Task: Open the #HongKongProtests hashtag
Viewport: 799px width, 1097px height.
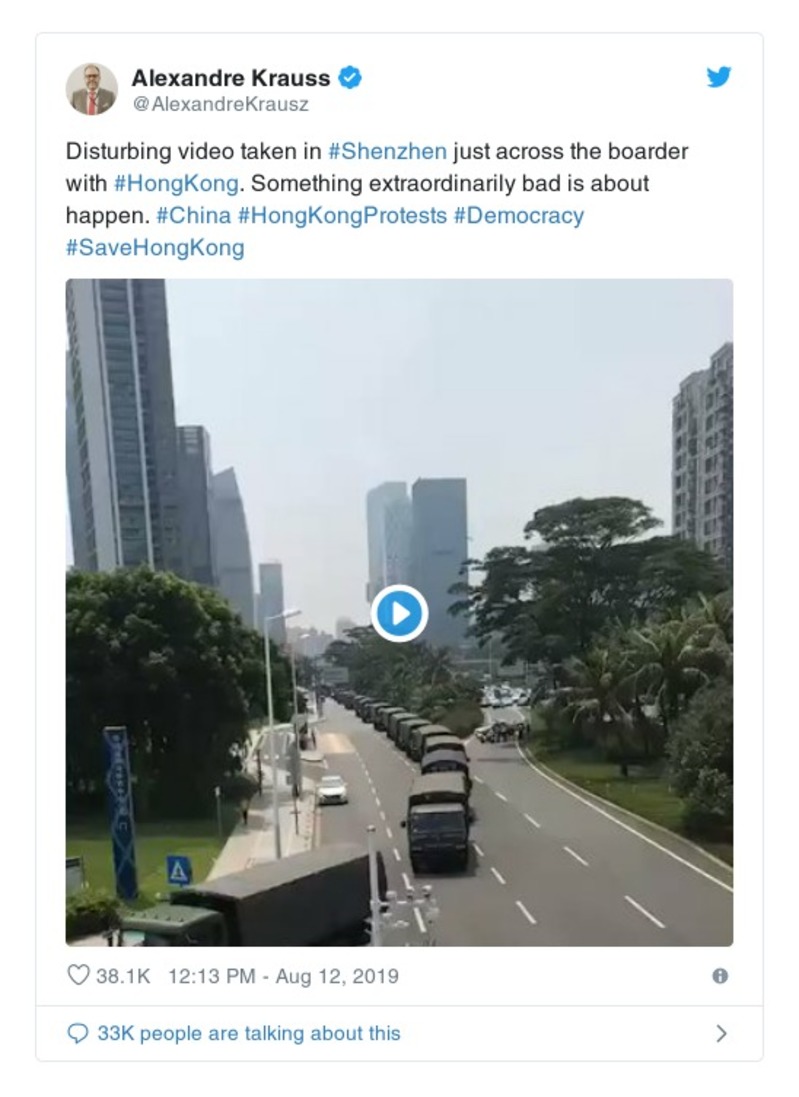Action: [x=342, y=216]
